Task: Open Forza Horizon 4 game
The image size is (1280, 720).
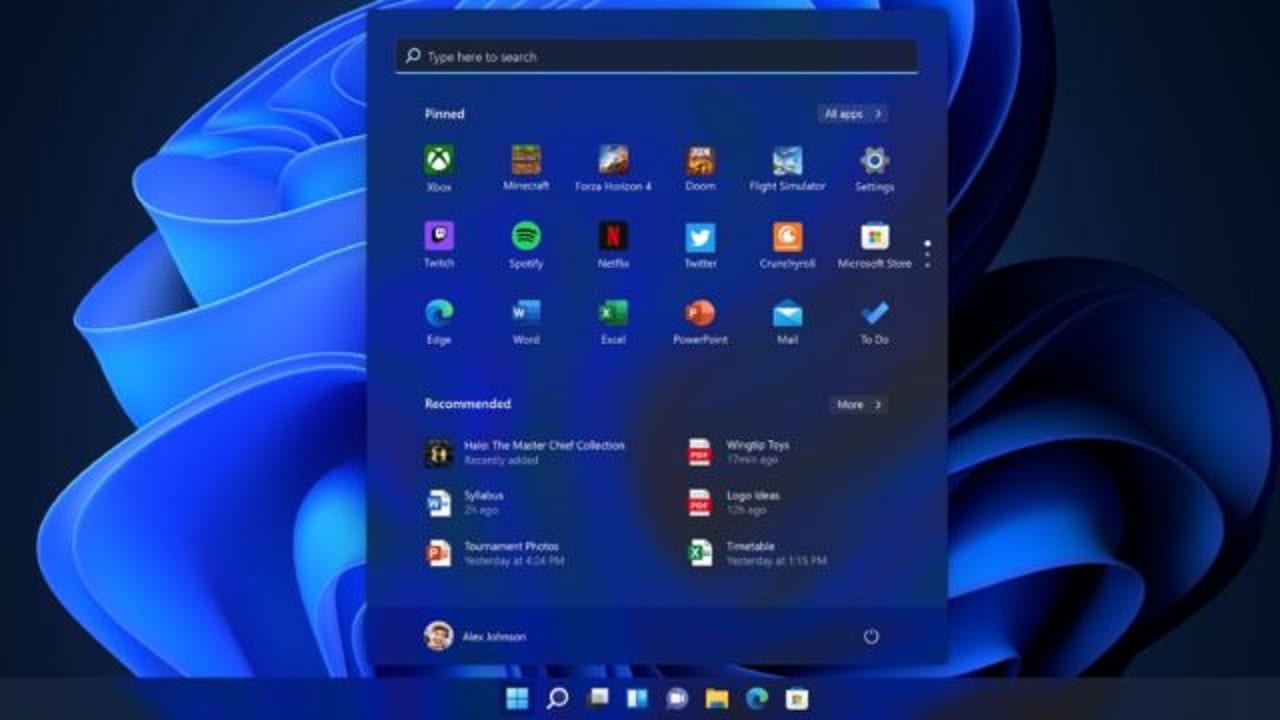Action: (613, 168)
